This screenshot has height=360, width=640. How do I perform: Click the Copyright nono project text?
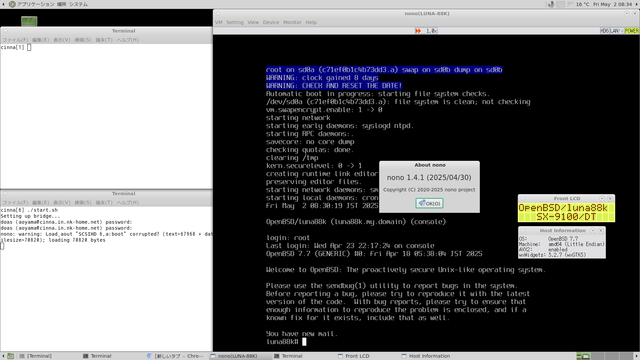[x=429, y=190]
